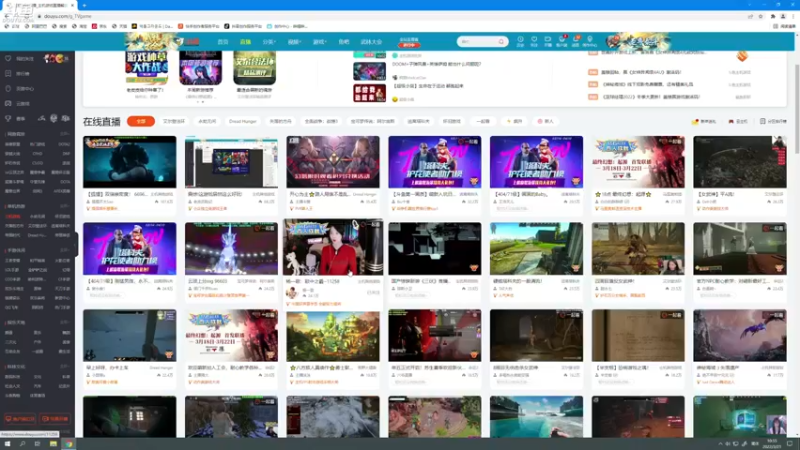Open the last news headline in right panel list
Image resolution: width=800 pixels, height=450 pixels.
click(651, 97)
